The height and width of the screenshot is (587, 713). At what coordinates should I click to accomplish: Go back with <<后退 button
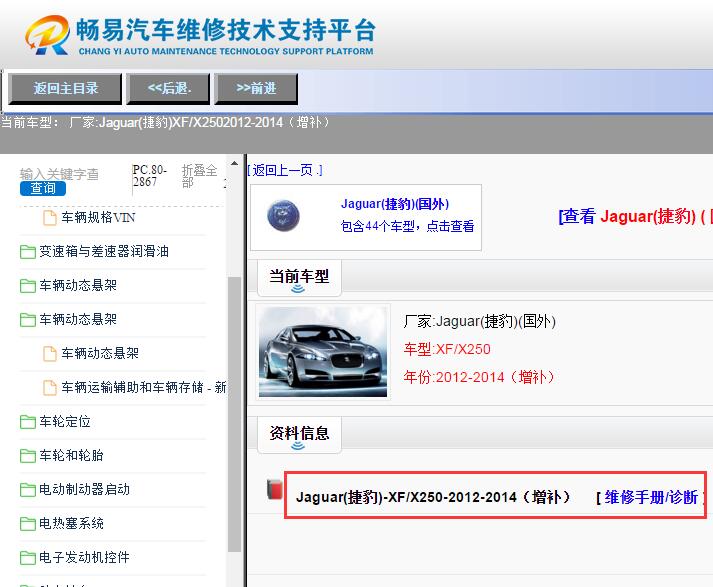(x=168, y=89)
